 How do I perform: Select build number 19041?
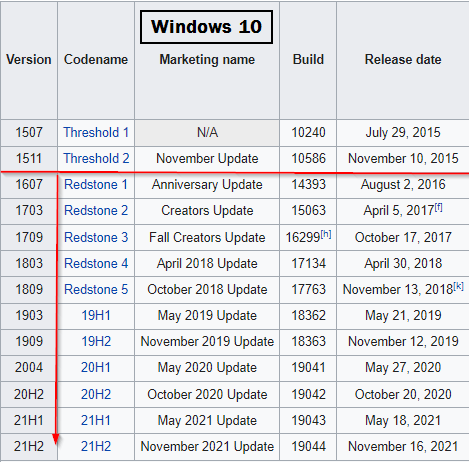(x=308, y=367)
